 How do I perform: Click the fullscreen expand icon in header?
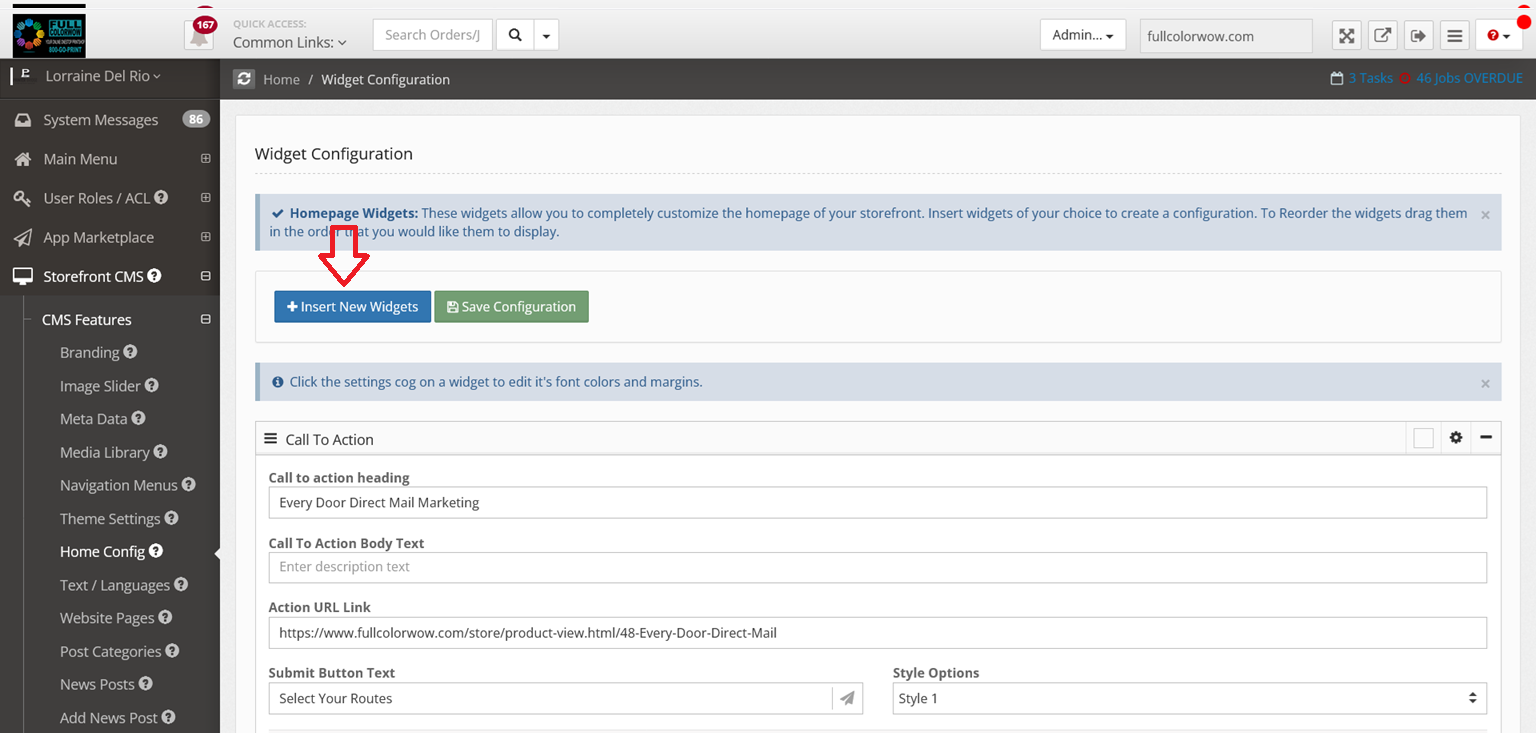click(1347, 36)
